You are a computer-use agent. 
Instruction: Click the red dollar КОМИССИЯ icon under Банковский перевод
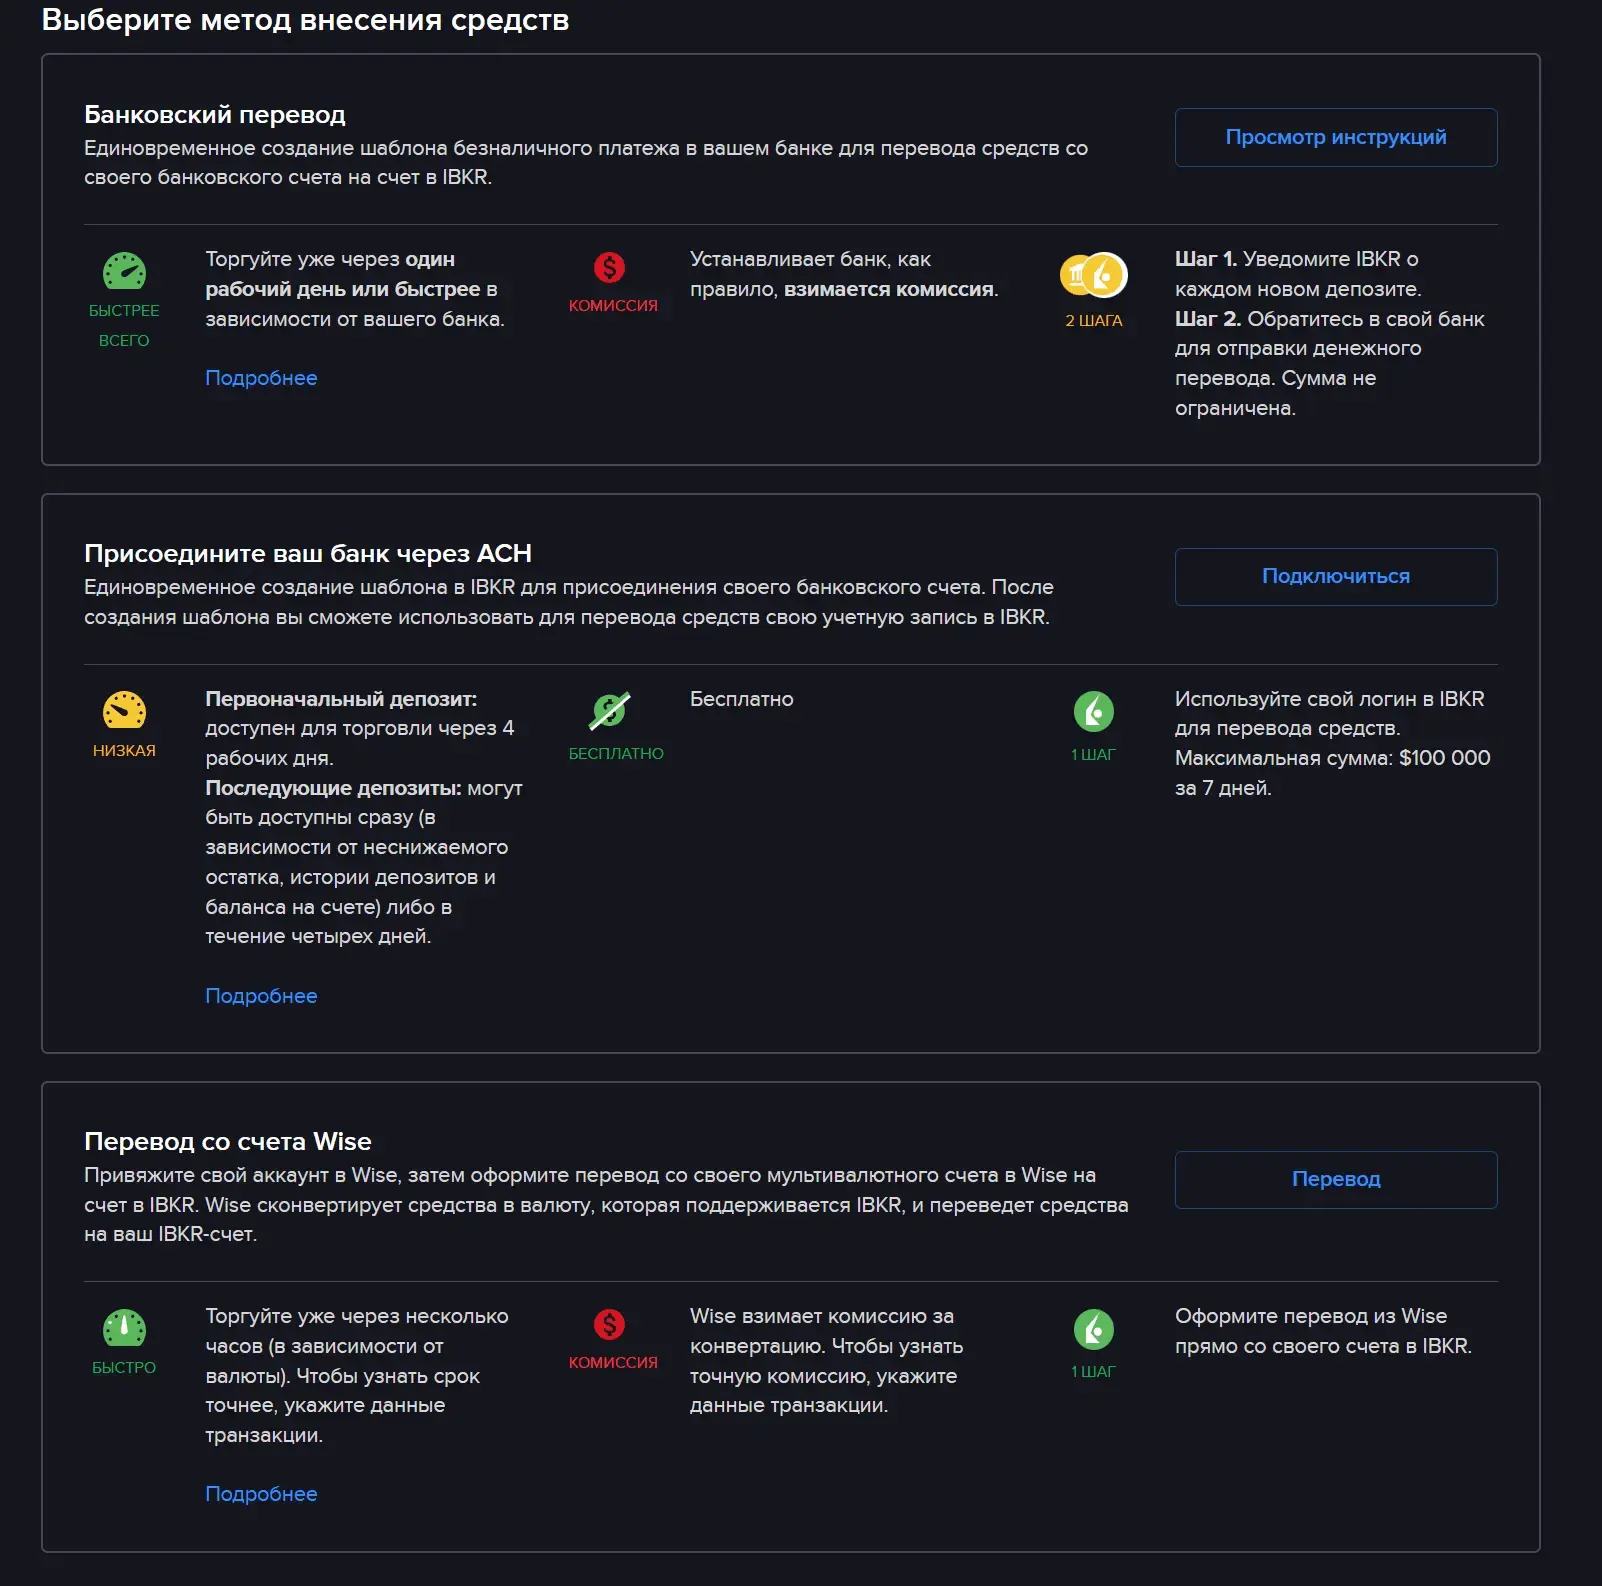pos(609,267)
